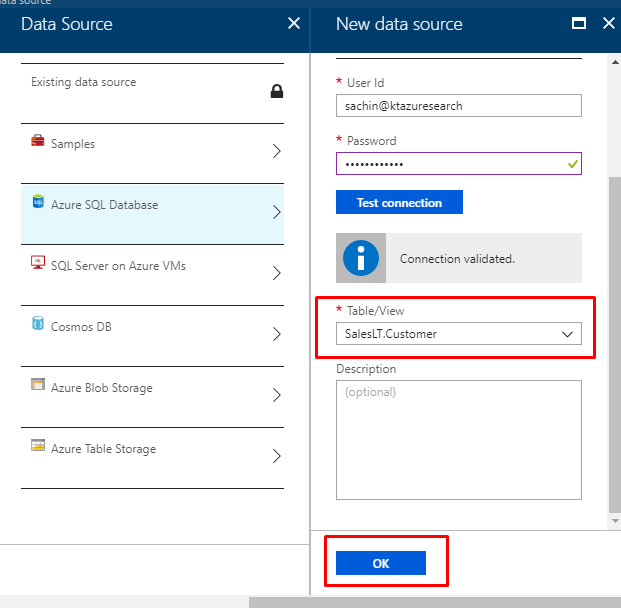Expand the Azure Table Storage chevron

277,456
